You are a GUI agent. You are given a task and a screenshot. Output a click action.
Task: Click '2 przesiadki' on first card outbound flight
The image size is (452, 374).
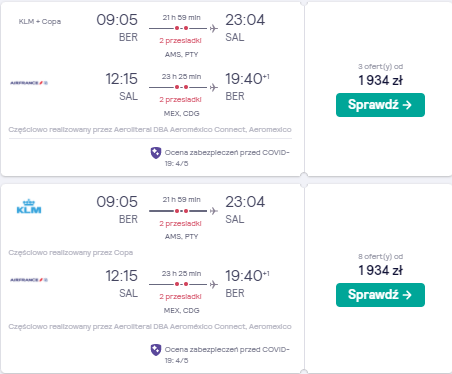(x=180, y=41)
